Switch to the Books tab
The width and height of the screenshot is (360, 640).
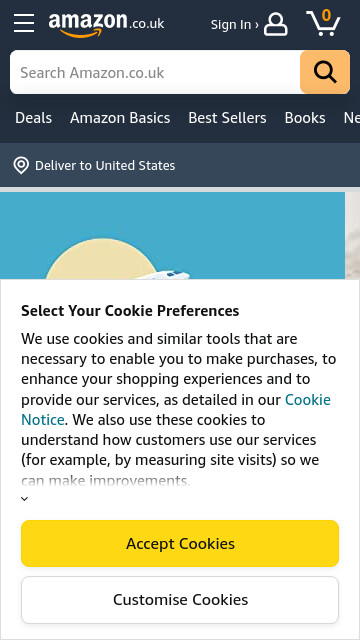[305, 118]
